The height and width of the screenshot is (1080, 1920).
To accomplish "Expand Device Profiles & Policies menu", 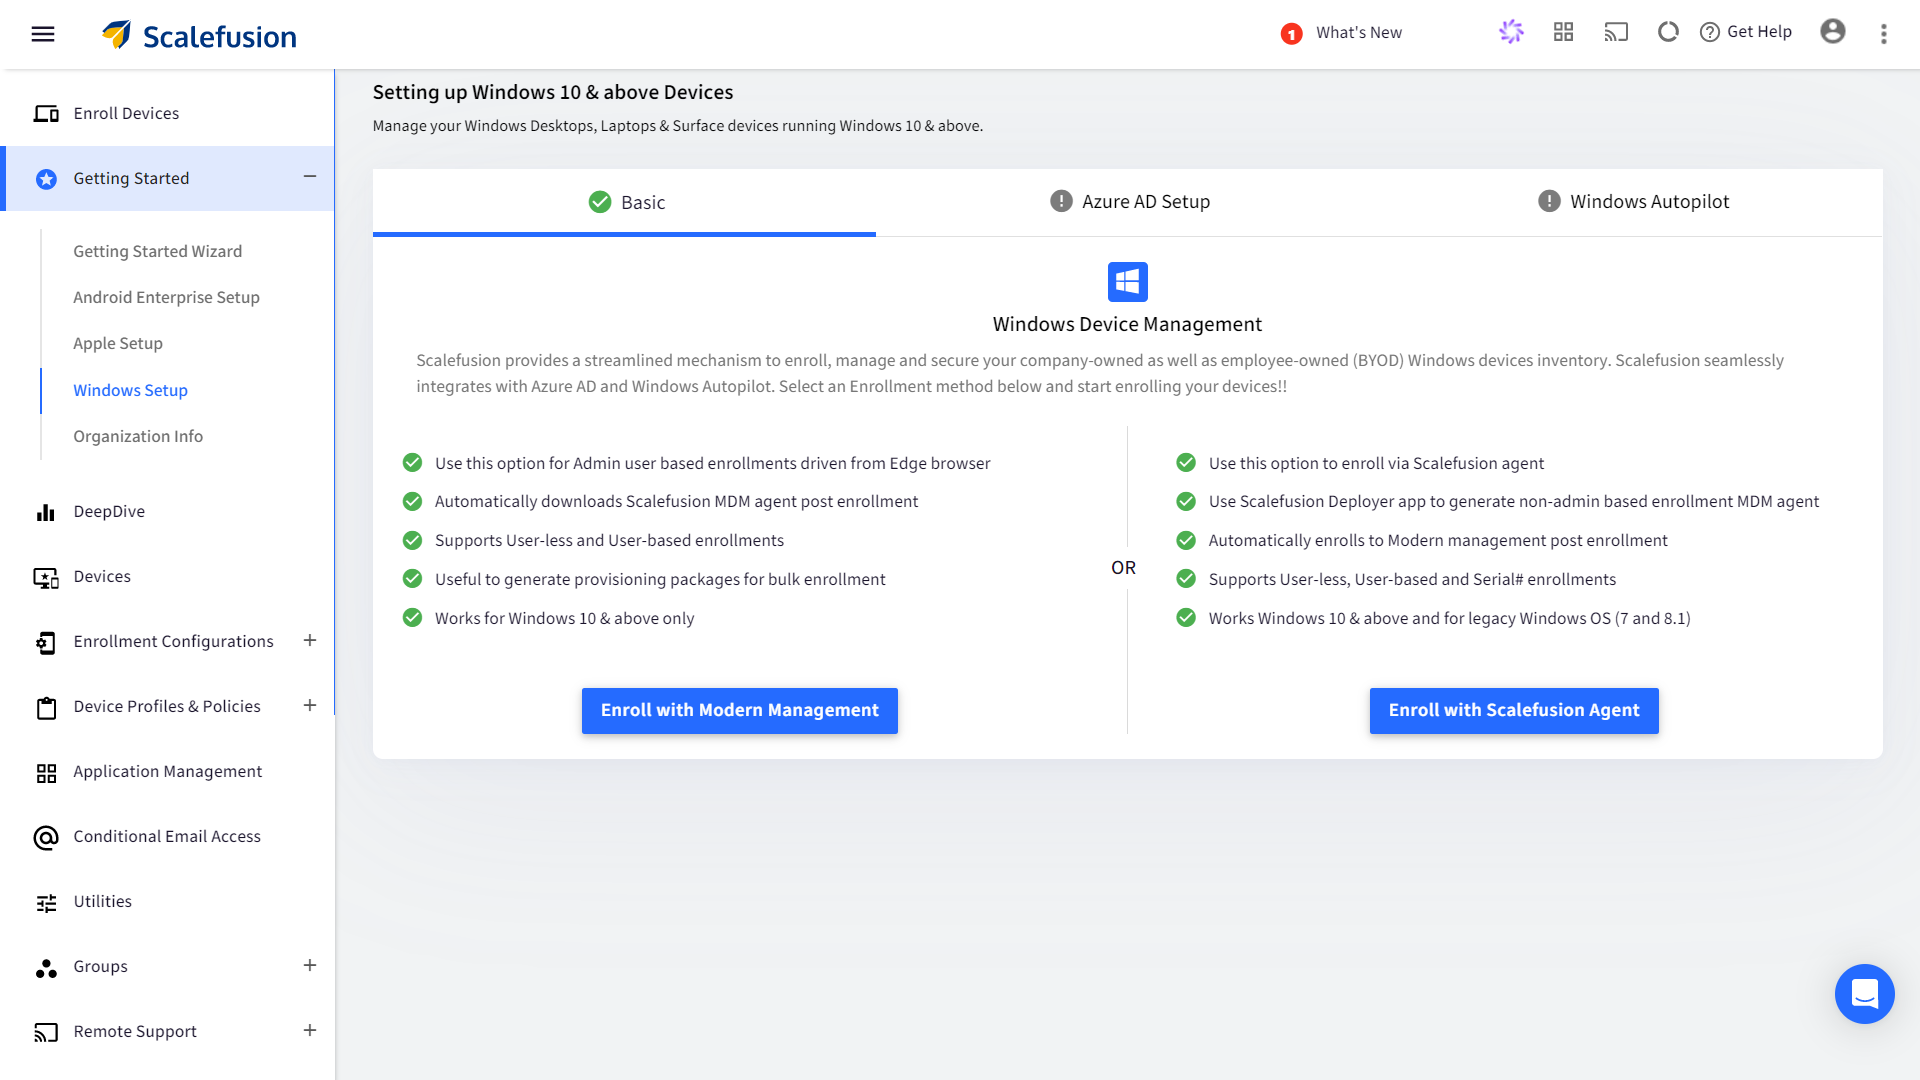I will [x=310, y=705].
